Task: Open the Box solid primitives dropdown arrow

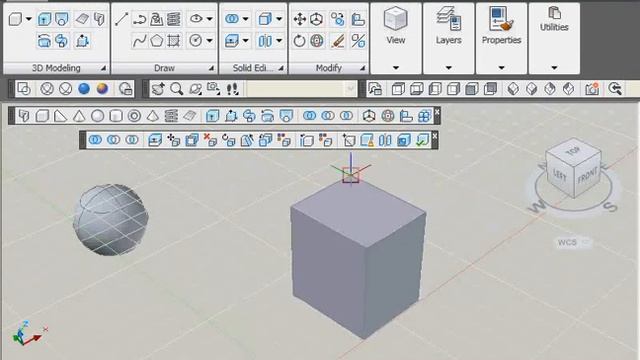Action: tap(29, 19)
